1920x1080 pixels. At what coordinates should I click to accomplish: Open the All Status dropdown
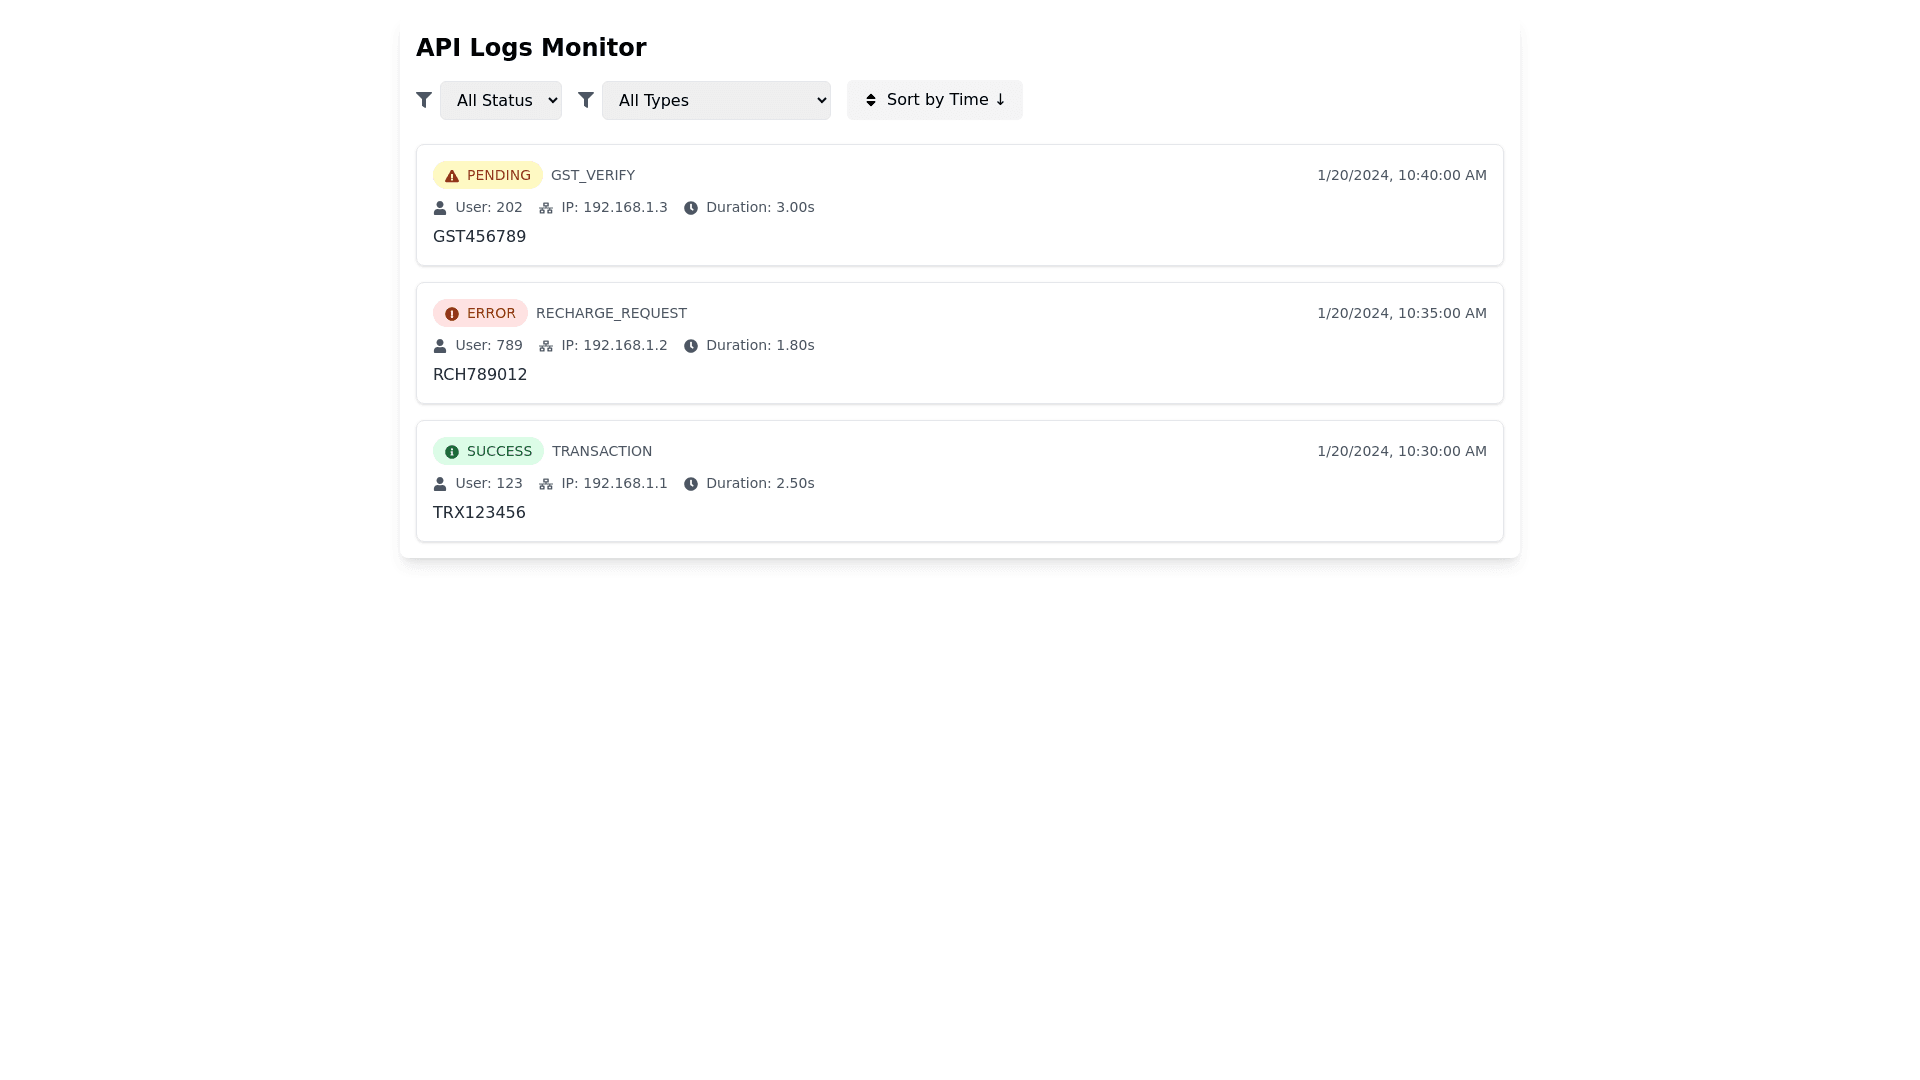(x=501, y=100)
